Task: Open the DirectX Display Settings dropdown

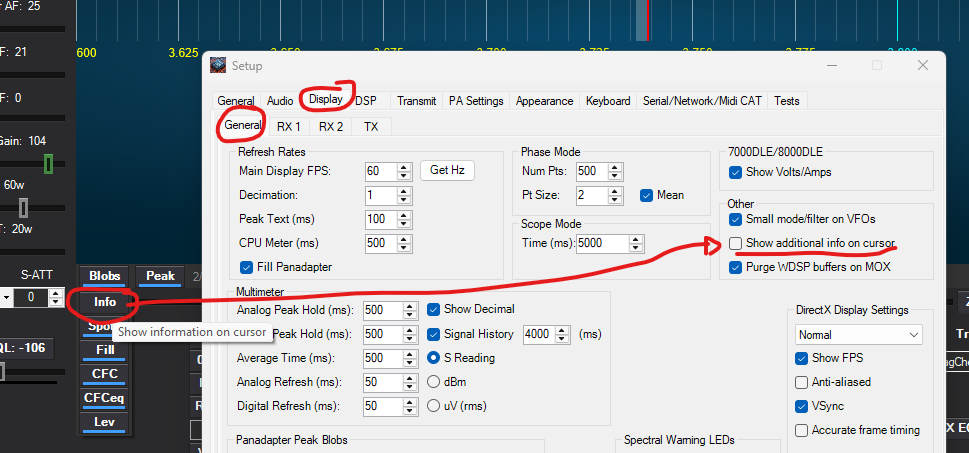Action: (858, 334)
